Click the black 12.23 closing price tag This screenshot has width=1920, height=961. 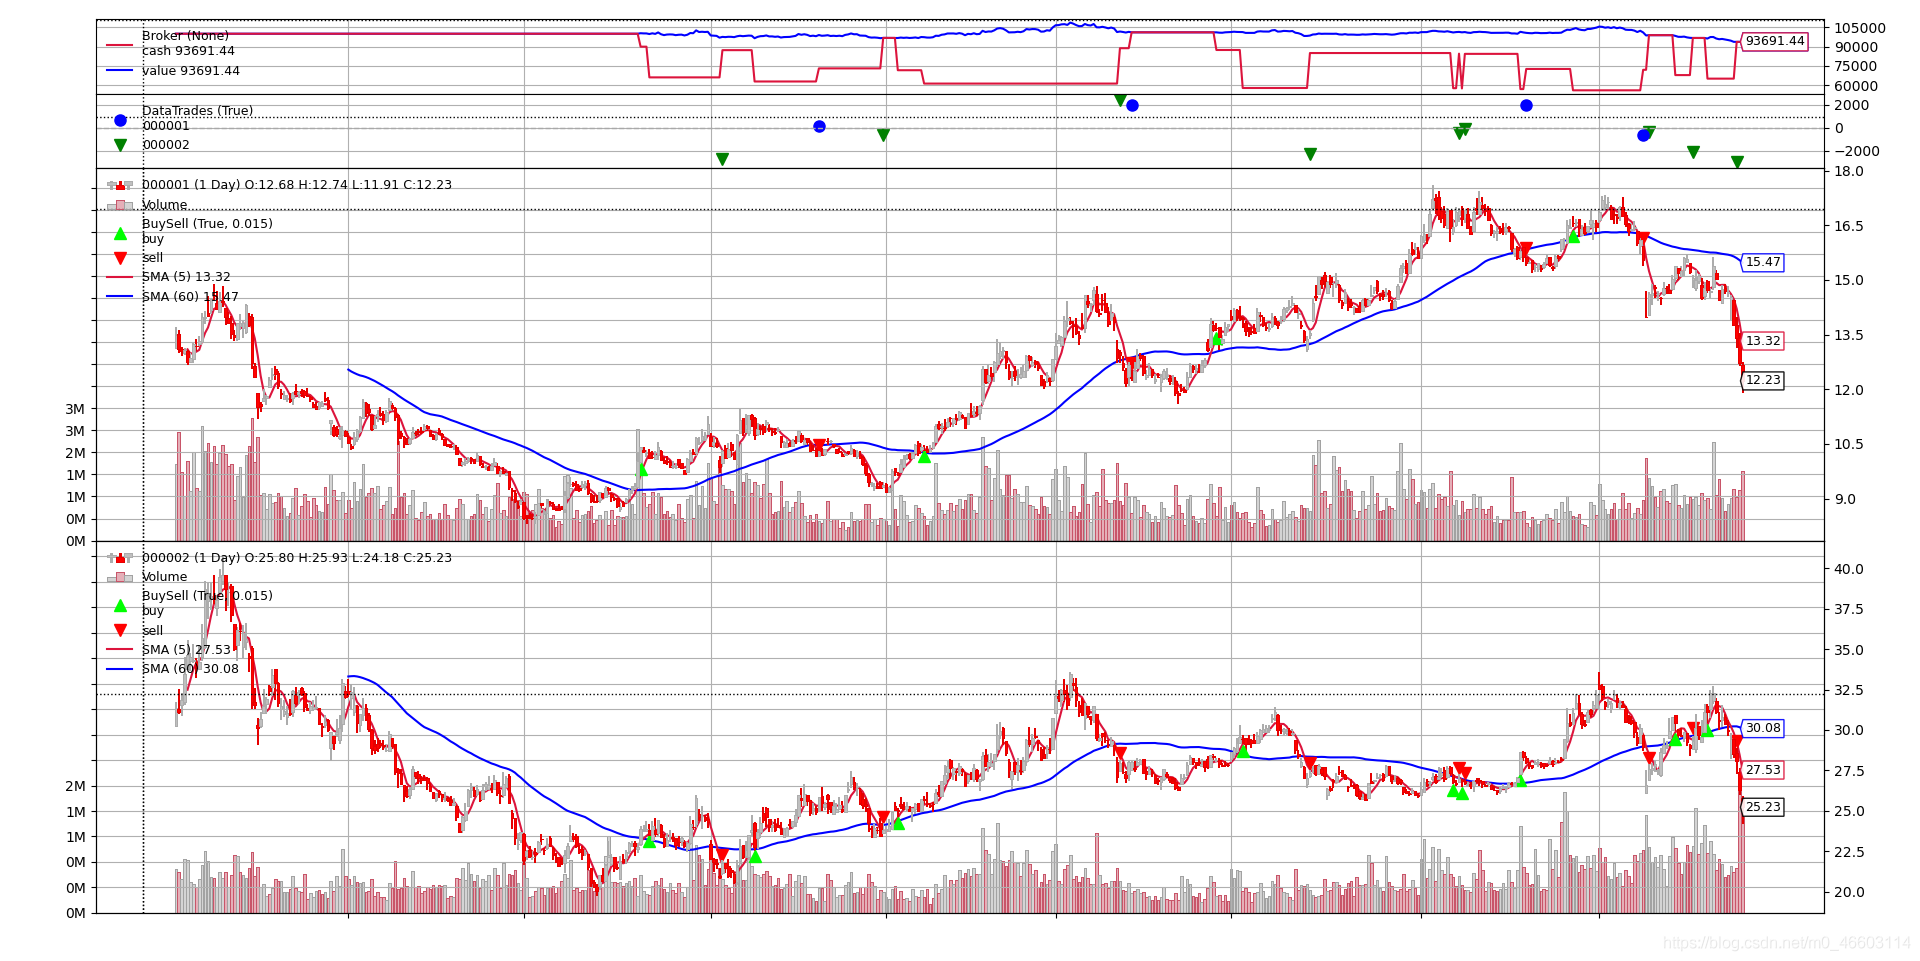pyautogui.click(x=1762, y=380)
